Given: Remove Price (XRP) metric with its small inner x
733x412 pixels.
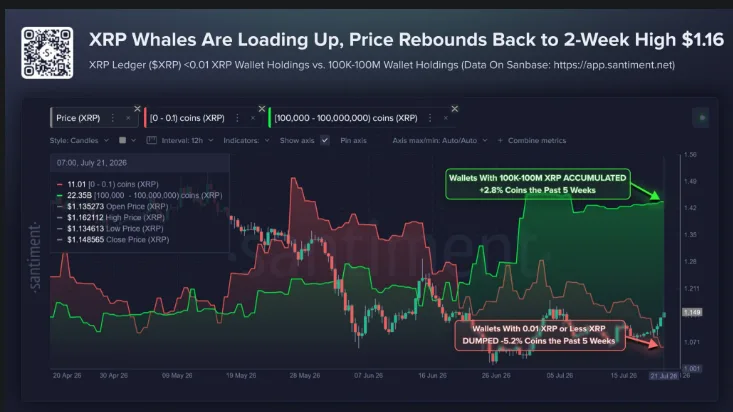Looking at the screenshot, I should click(128, 118).
